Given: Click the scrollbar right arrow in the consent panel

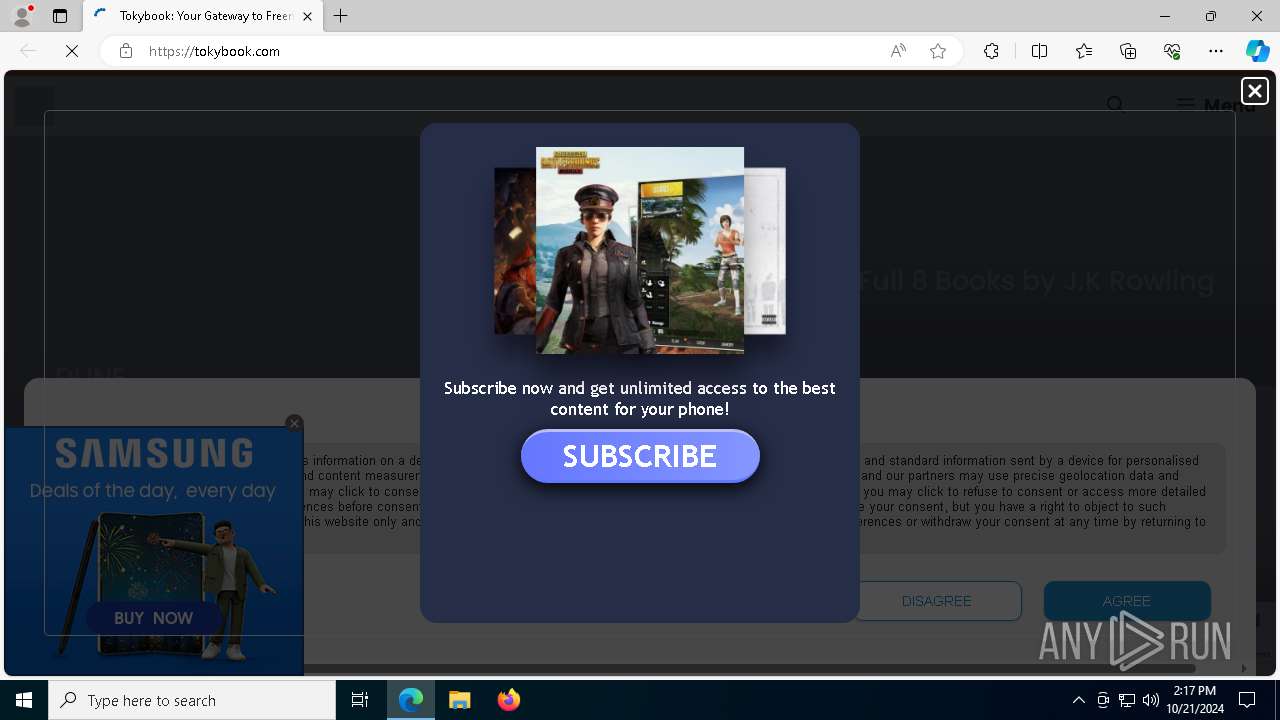Looking at the screenshot, I should [1243, 668].
